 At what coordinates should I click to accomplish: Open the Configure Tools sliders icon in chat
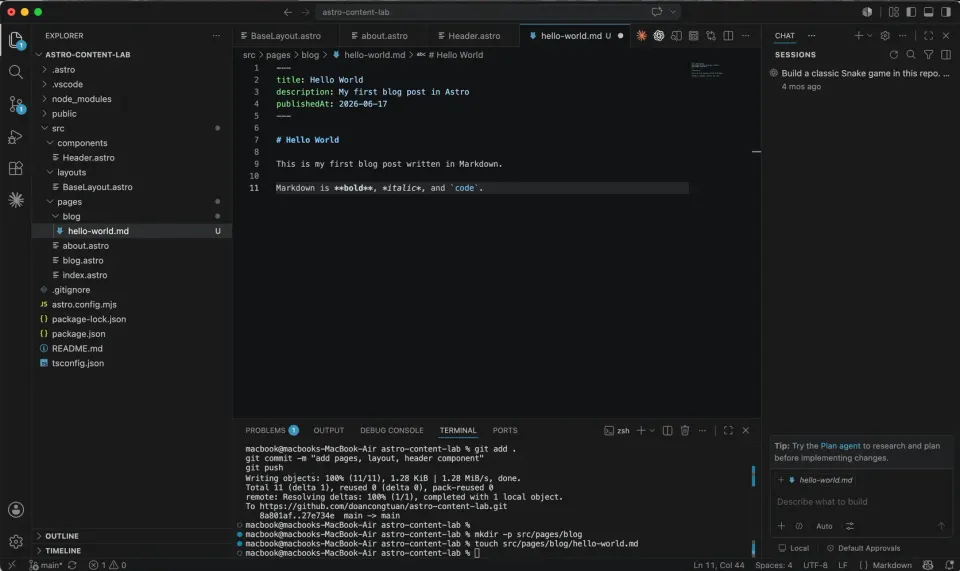click(x=850, y=526)
